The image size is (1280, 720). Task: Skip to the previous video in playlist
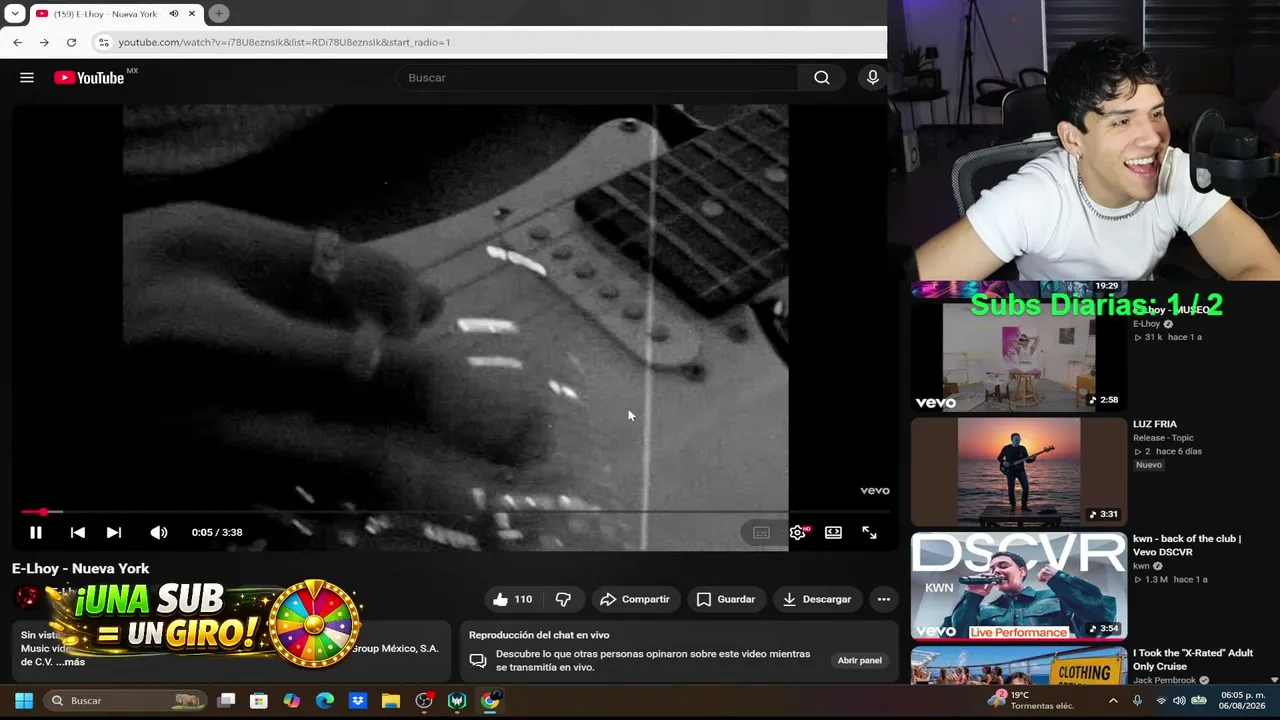click(77, 533)
